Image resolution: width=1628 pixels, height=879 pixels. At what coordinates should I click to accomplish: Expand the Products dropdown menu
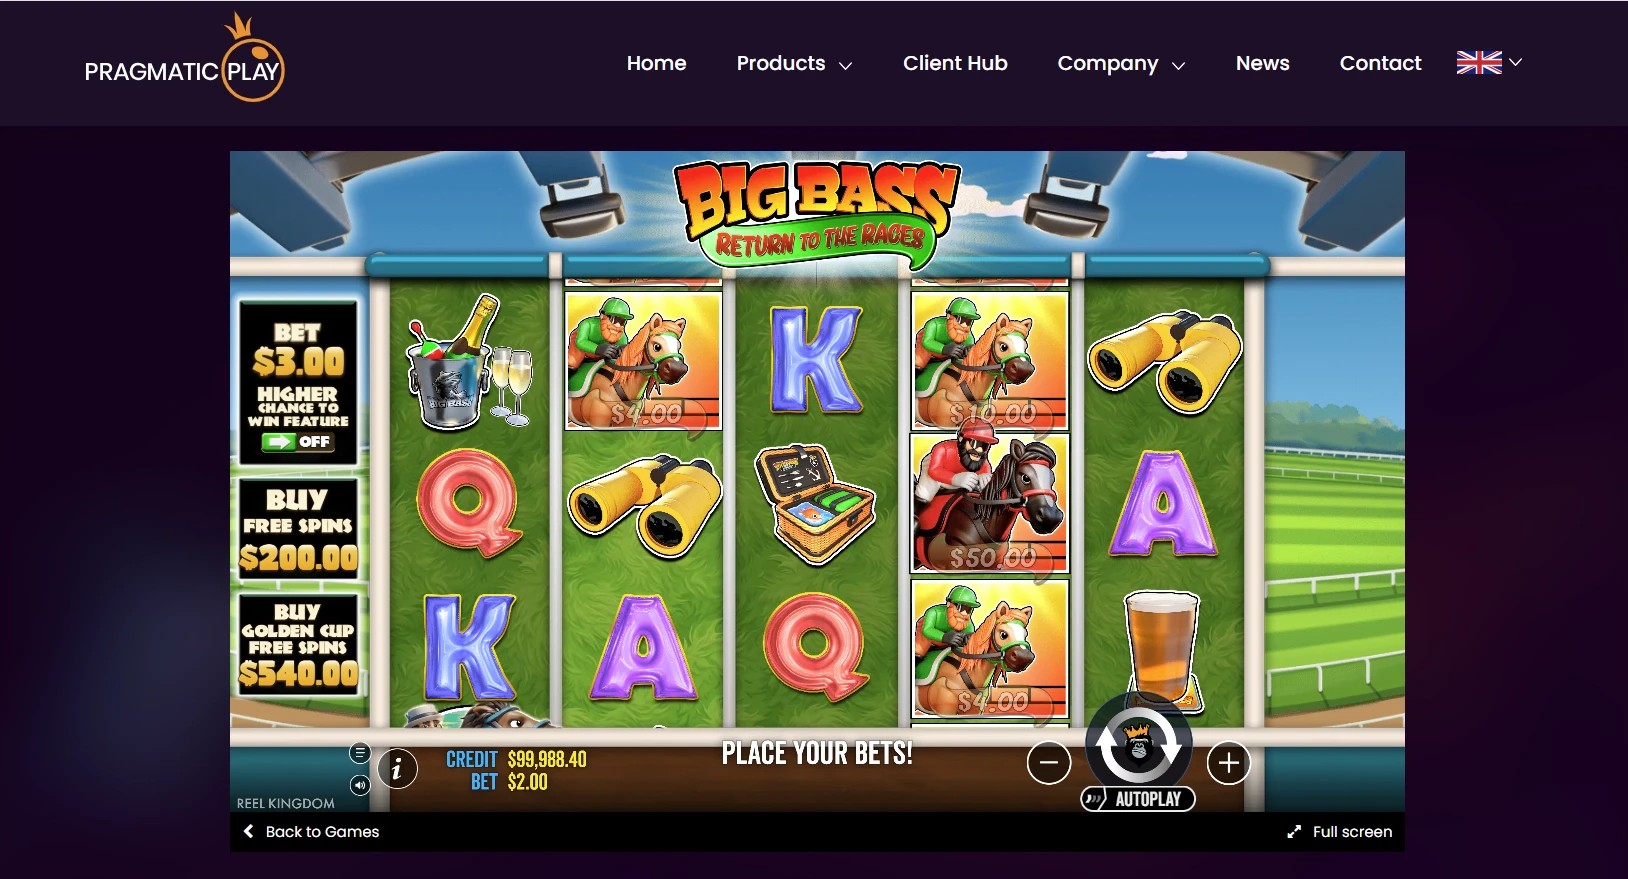click(794, 63)
